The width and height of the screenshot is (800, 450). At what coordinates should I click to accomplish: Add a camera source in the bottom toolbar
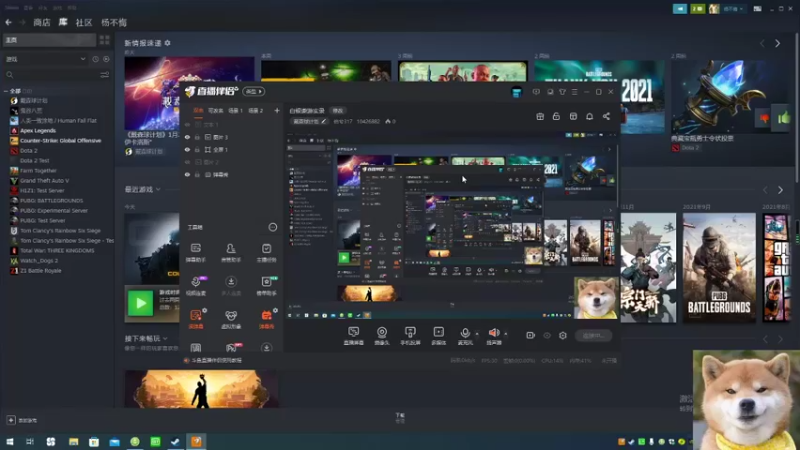(x=382, y=333)
